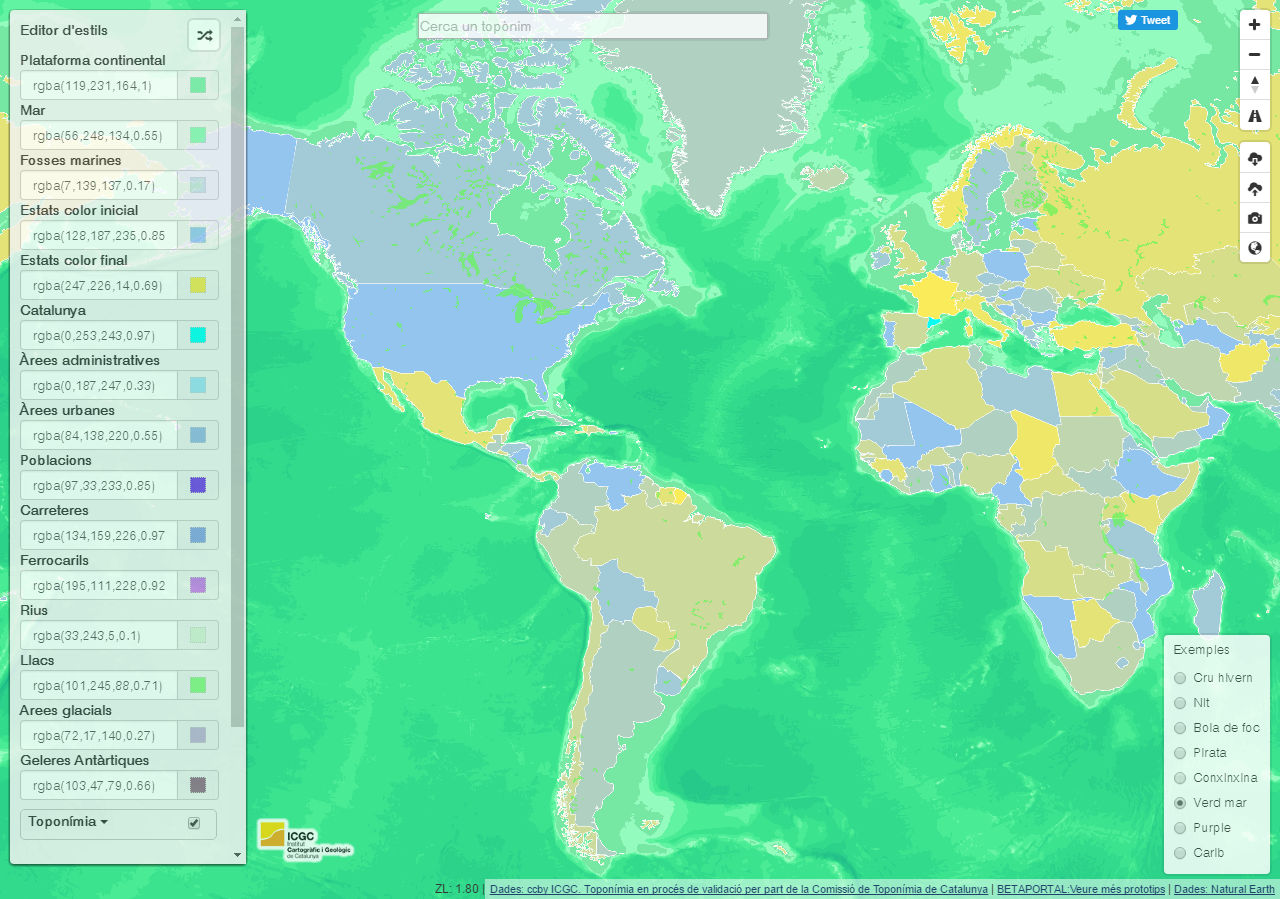Zoom in on the map
This screenshot has width=1280, height=899.
click(1255, 25)
